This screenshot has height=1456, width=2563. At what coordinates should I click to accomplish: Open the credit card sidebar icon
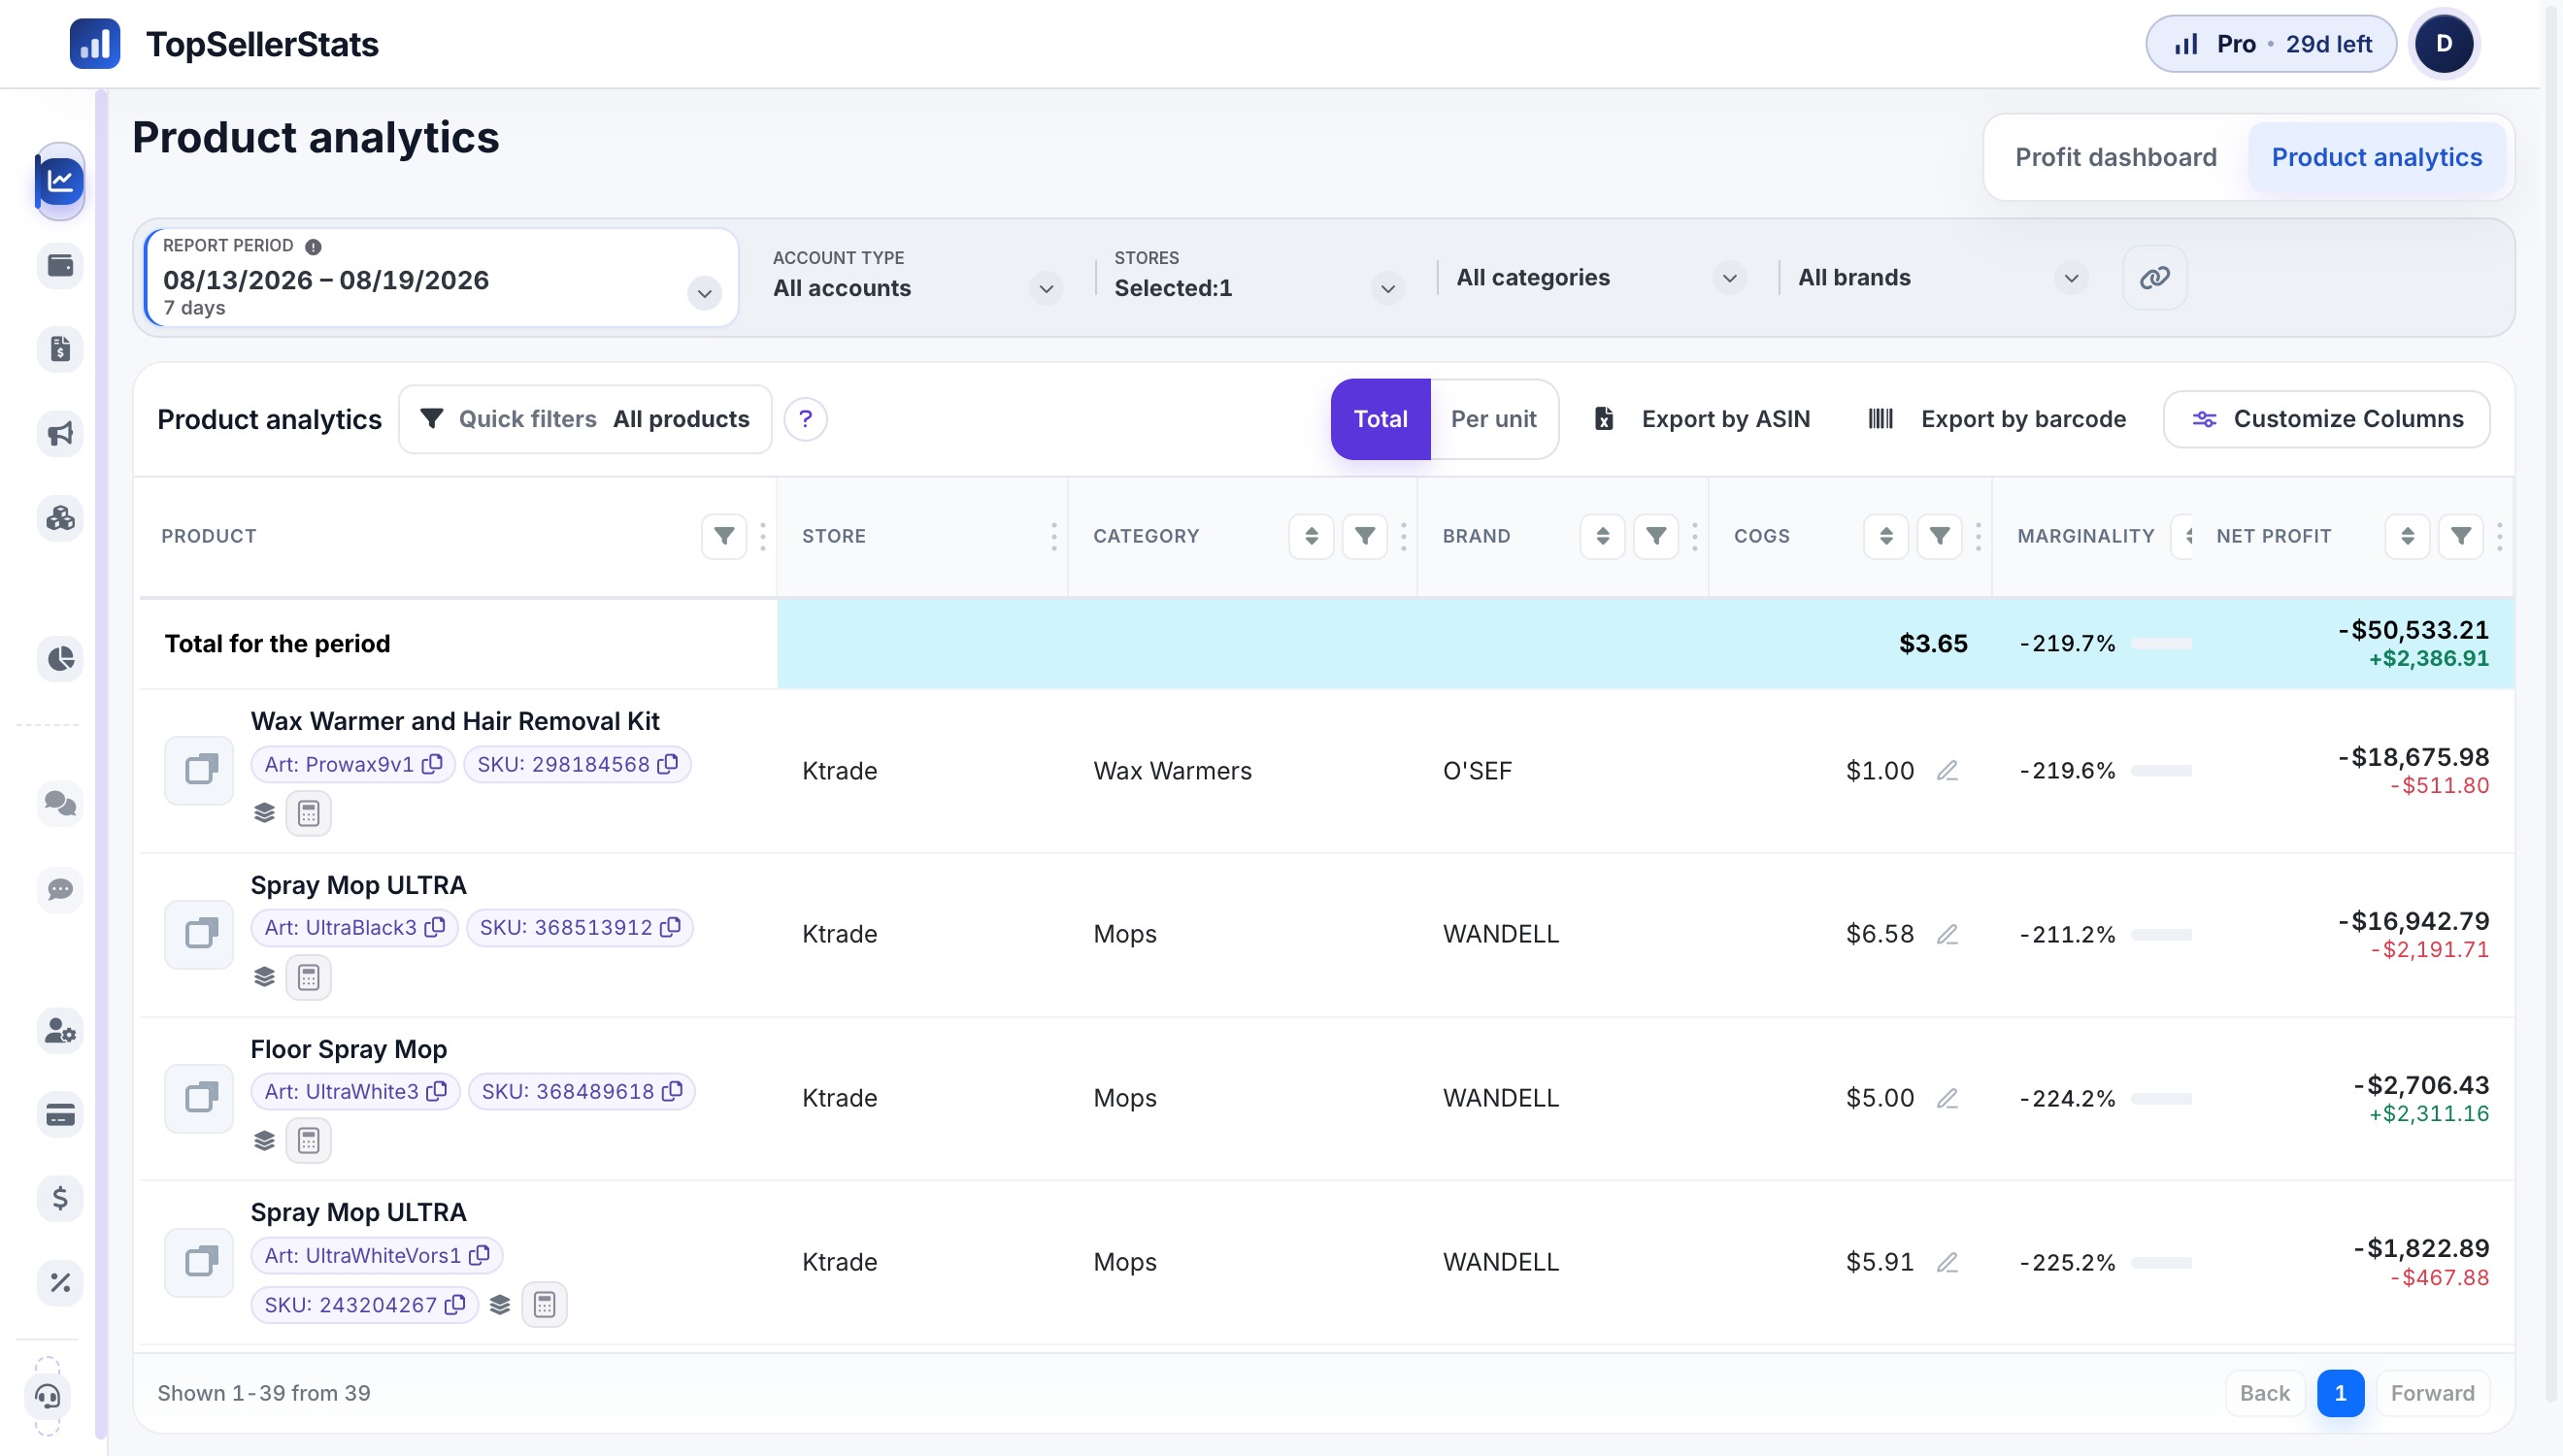(60, 1114)
